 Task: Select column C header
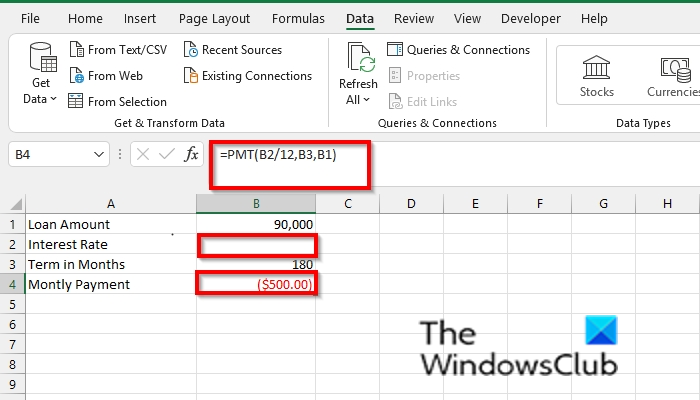348,204
